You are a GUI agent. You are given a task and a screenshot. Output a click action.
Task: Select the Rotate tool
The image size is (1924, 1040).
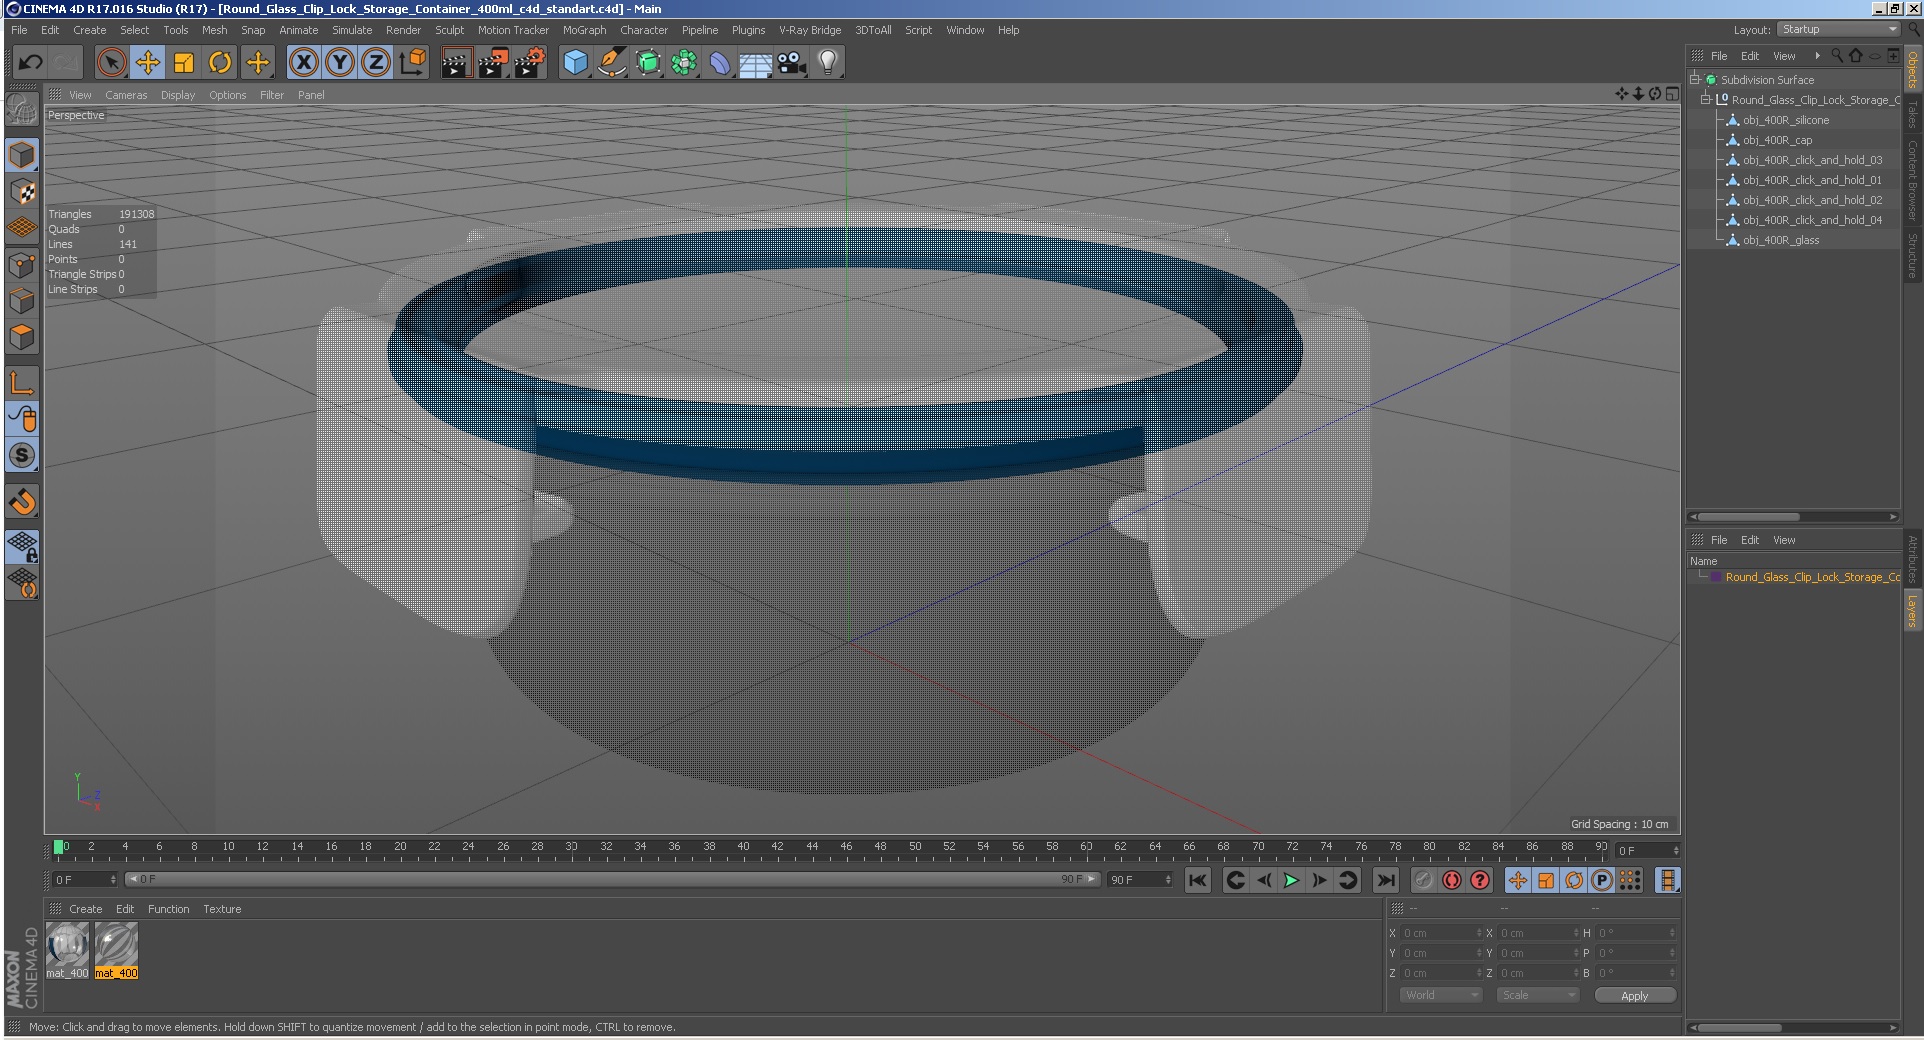[x=220, y=63]
